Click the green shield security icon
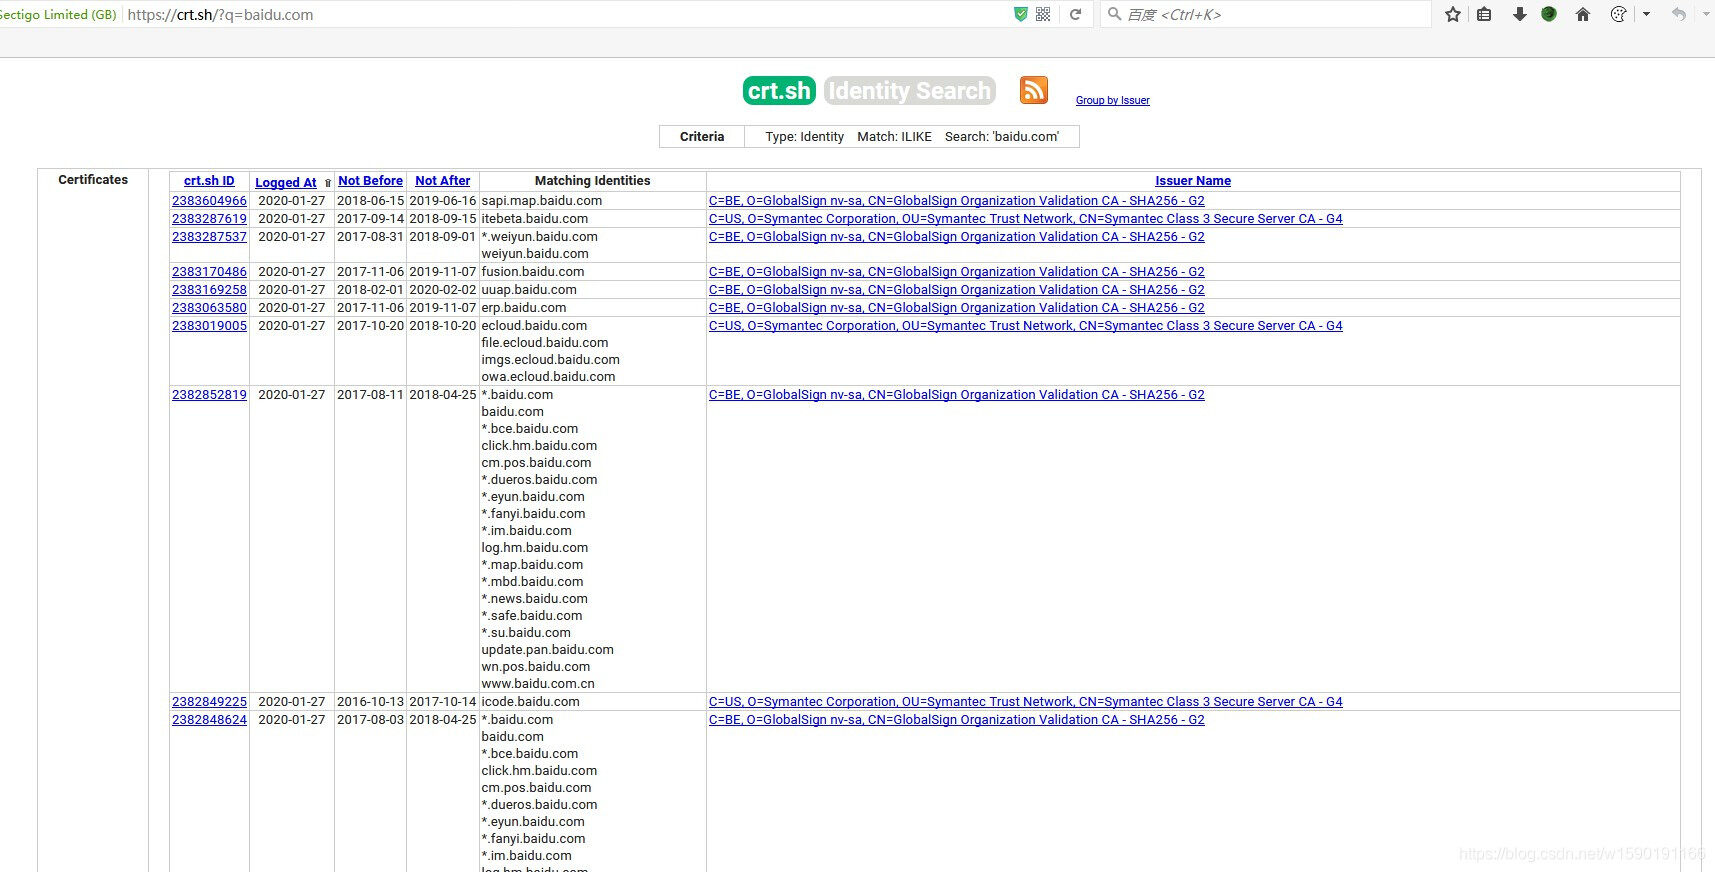The image size is (1715, 872). point(1020,14)
